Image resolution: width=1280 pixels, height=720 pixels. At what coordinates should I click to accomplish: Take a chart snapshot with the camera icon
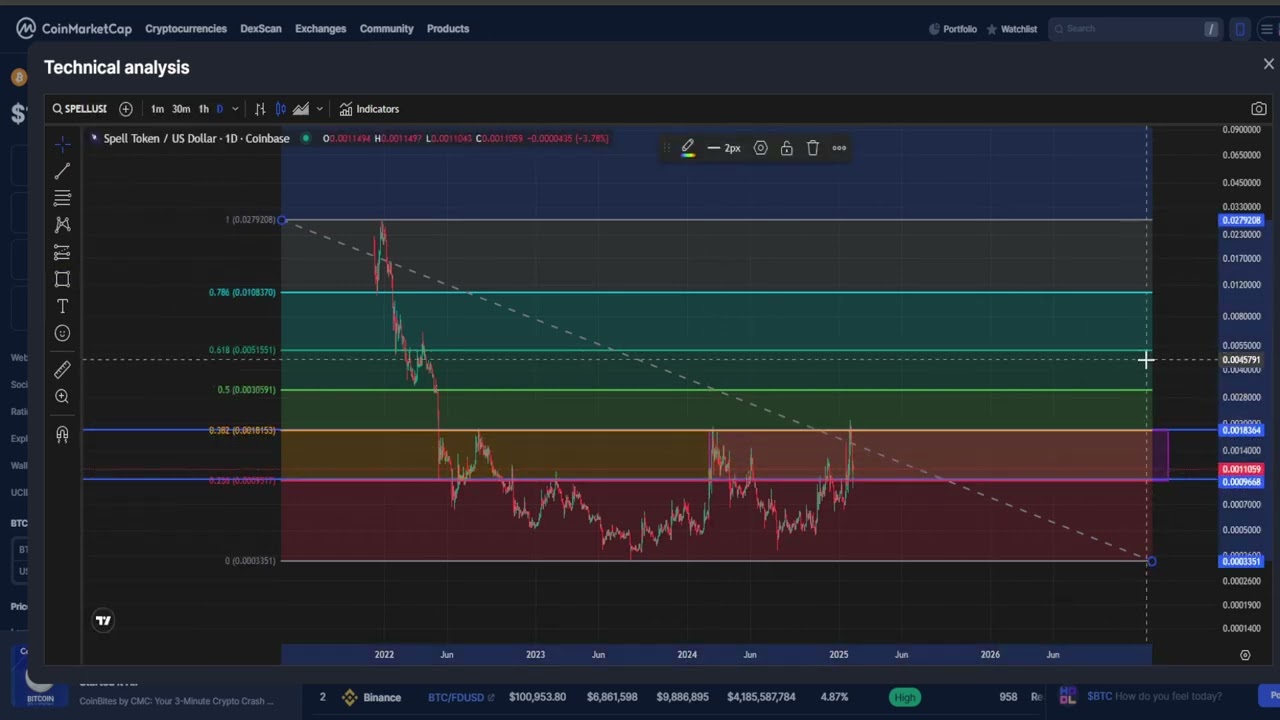tap(1259, 109)
